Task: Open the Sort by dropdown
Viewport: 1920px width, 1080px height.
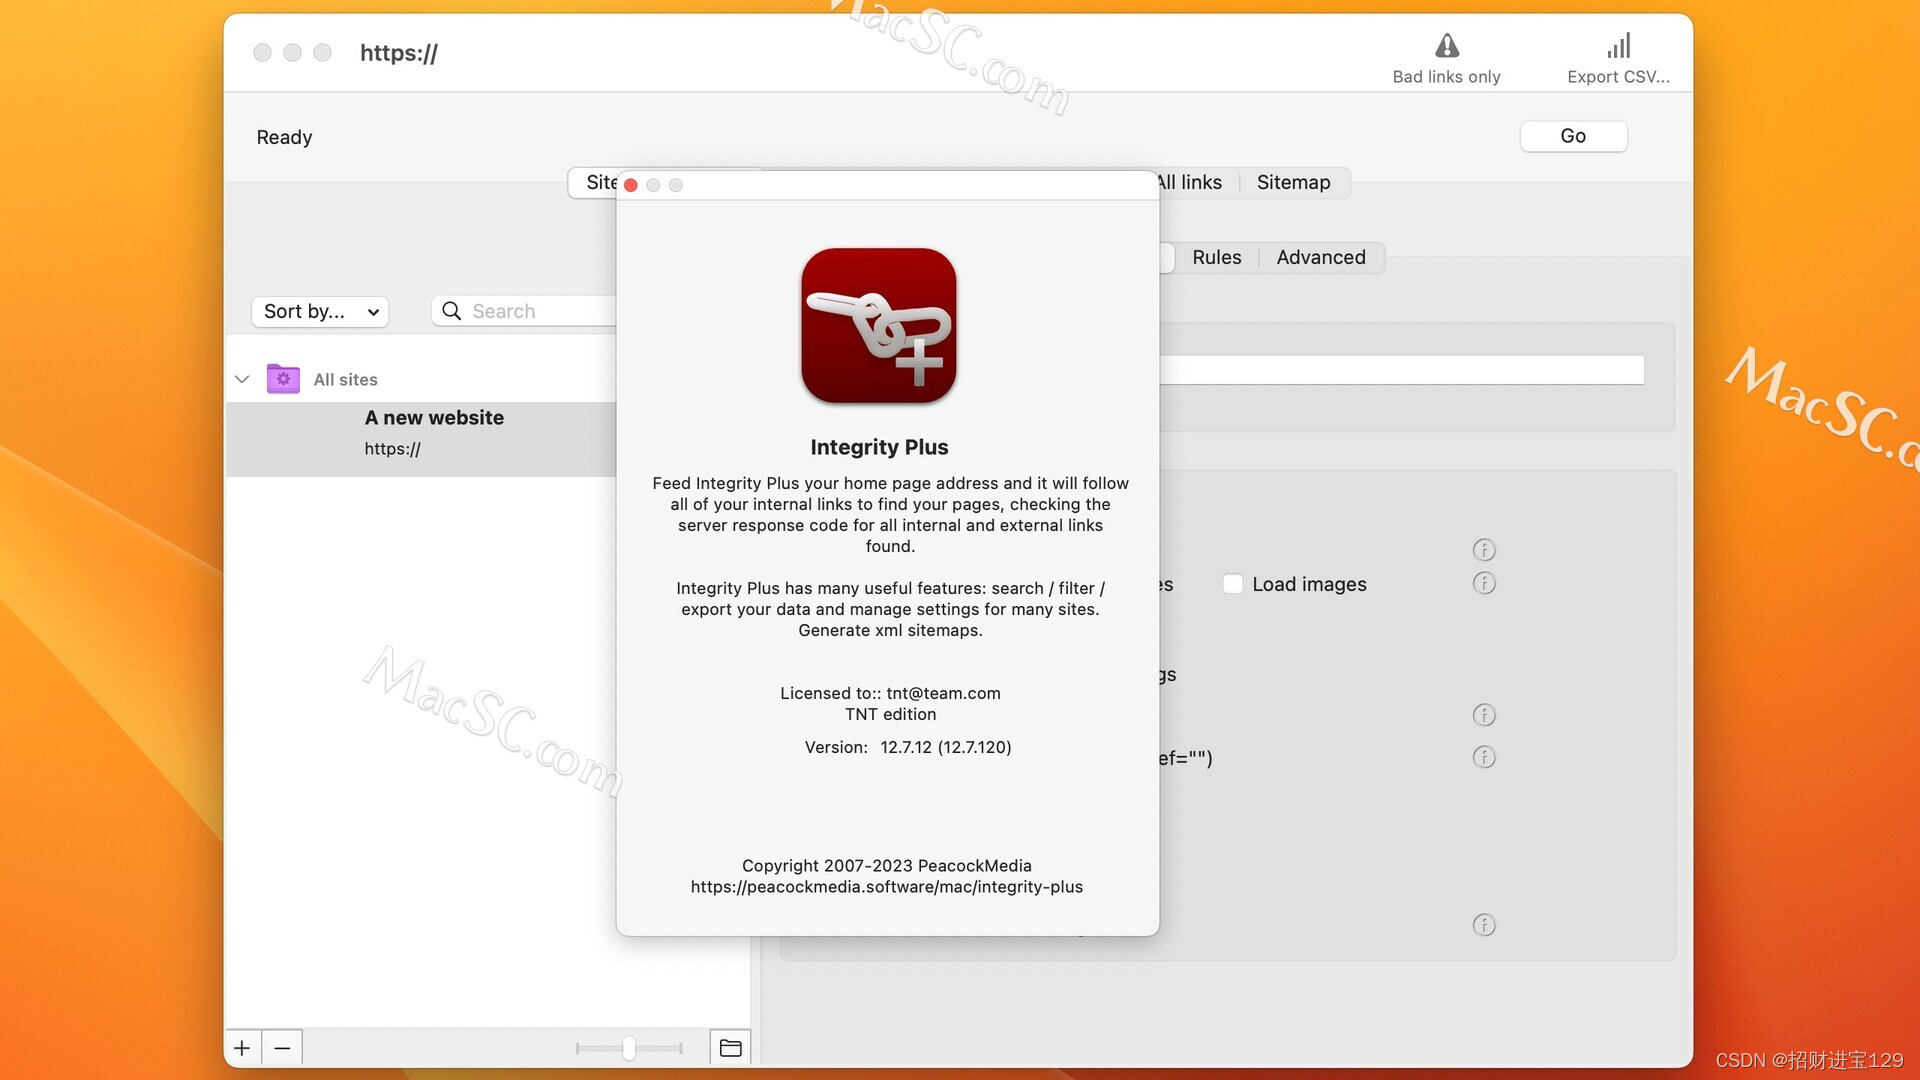Action: pos(320,311)
